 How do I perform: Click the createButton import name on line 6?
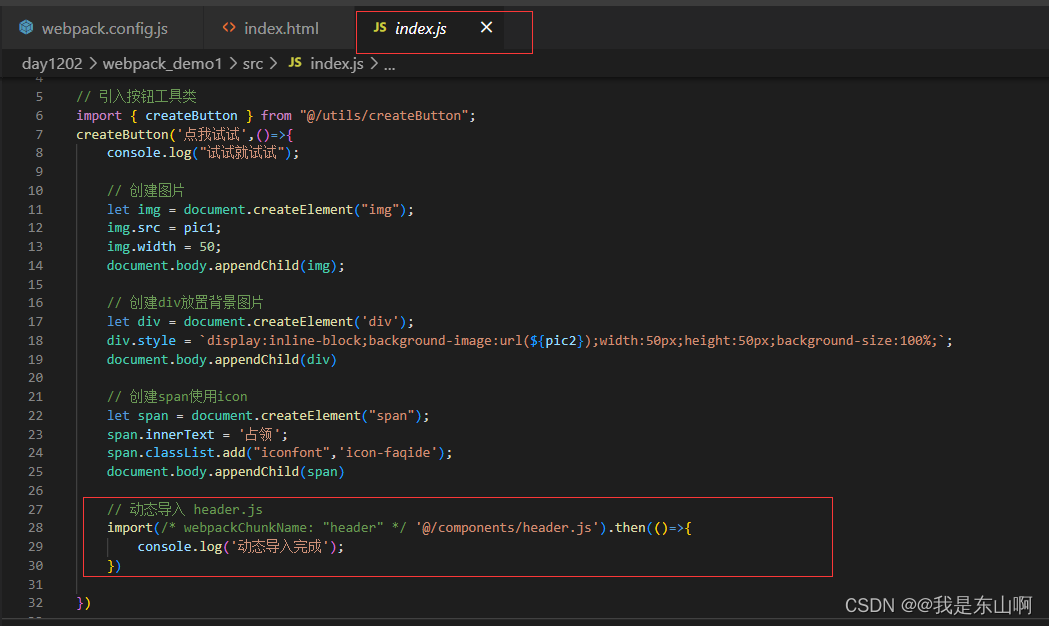pos(191,116)
